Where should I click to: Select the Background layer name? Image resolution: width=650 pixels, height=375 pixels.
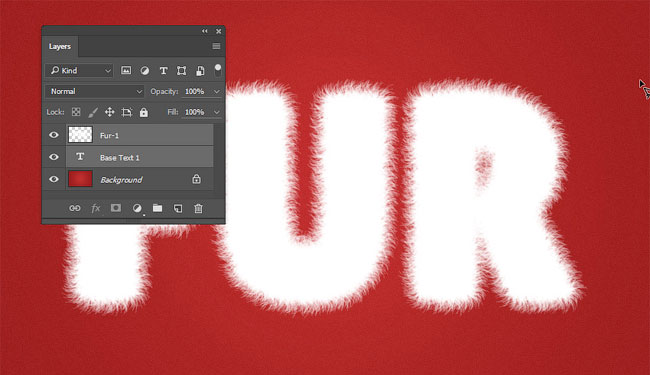click(x=121, y=180)
